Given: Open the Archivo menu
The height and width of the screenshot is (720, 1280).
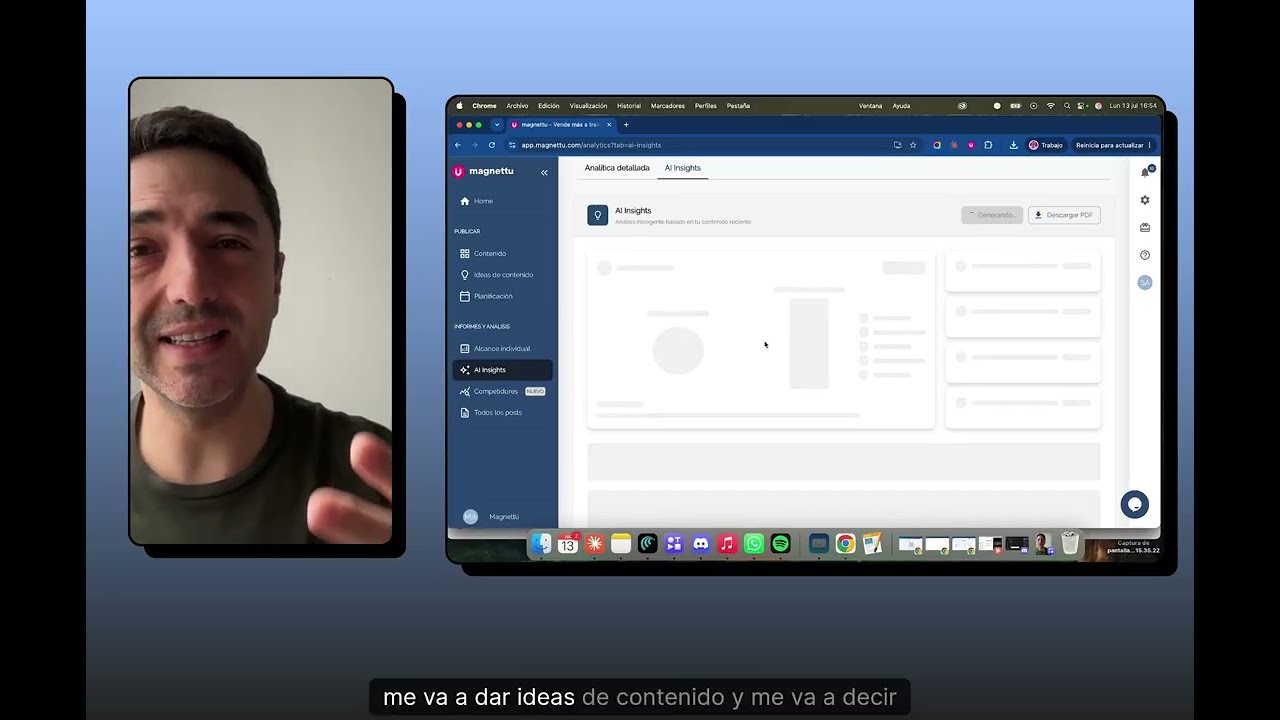Looking at the screenshot, I should tap(517, 106).
